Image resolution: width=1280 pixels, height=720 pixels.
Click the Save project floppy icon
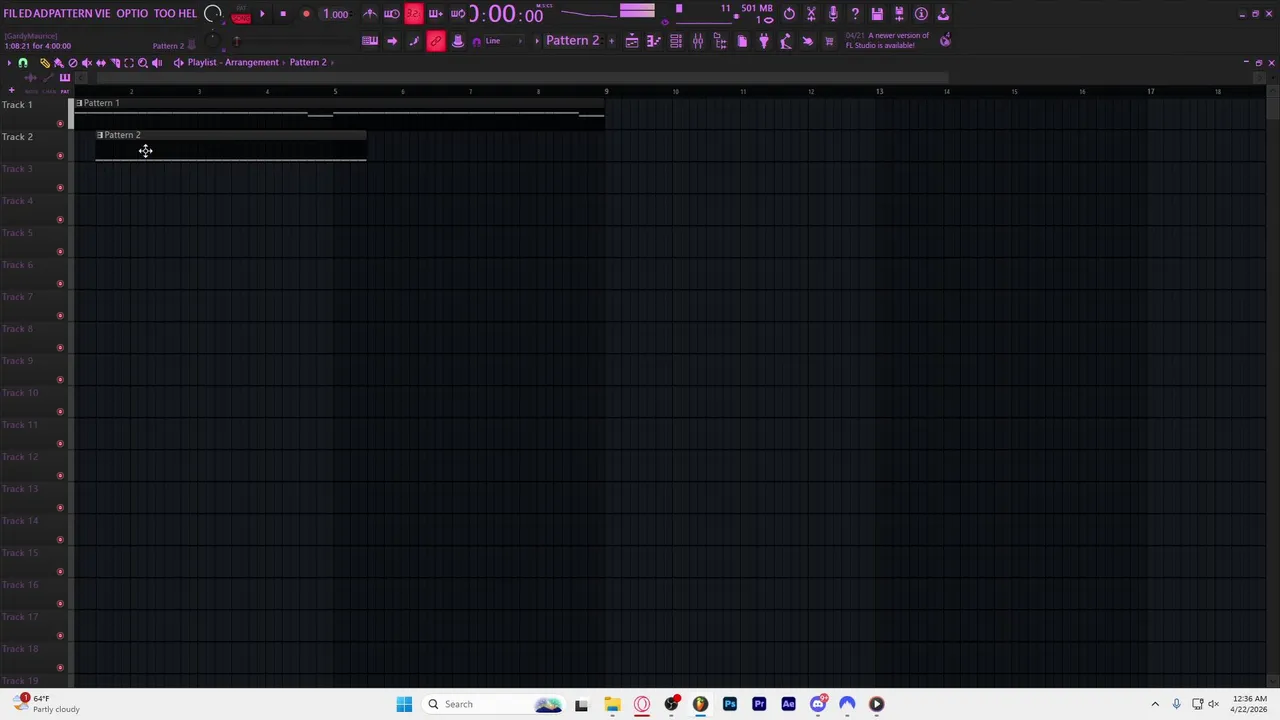pyautogui.click(x=877, y=14)
